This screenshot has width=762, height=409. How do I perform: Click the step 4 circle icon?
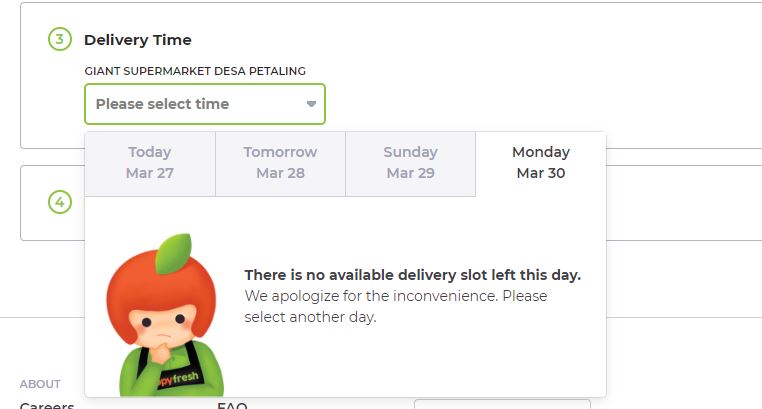[60, 202]
